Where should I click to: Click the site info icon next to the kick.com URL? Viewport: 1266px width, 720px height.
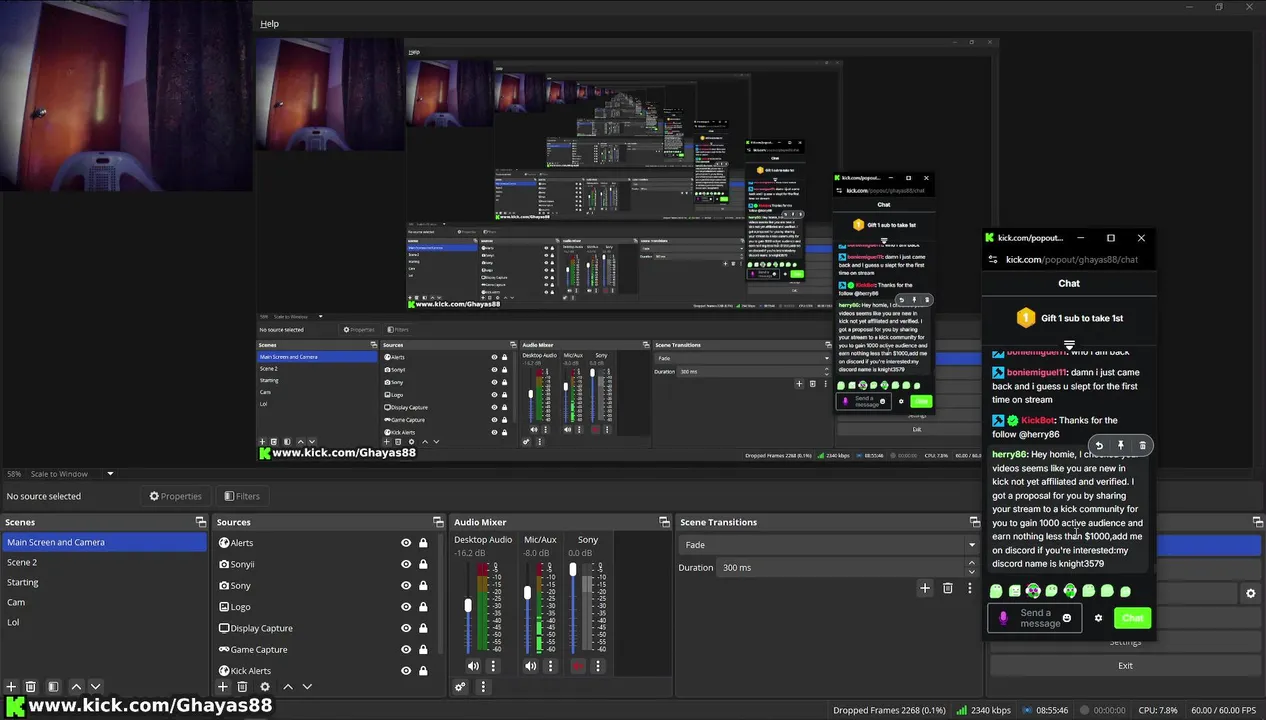(x=993, y=260)
